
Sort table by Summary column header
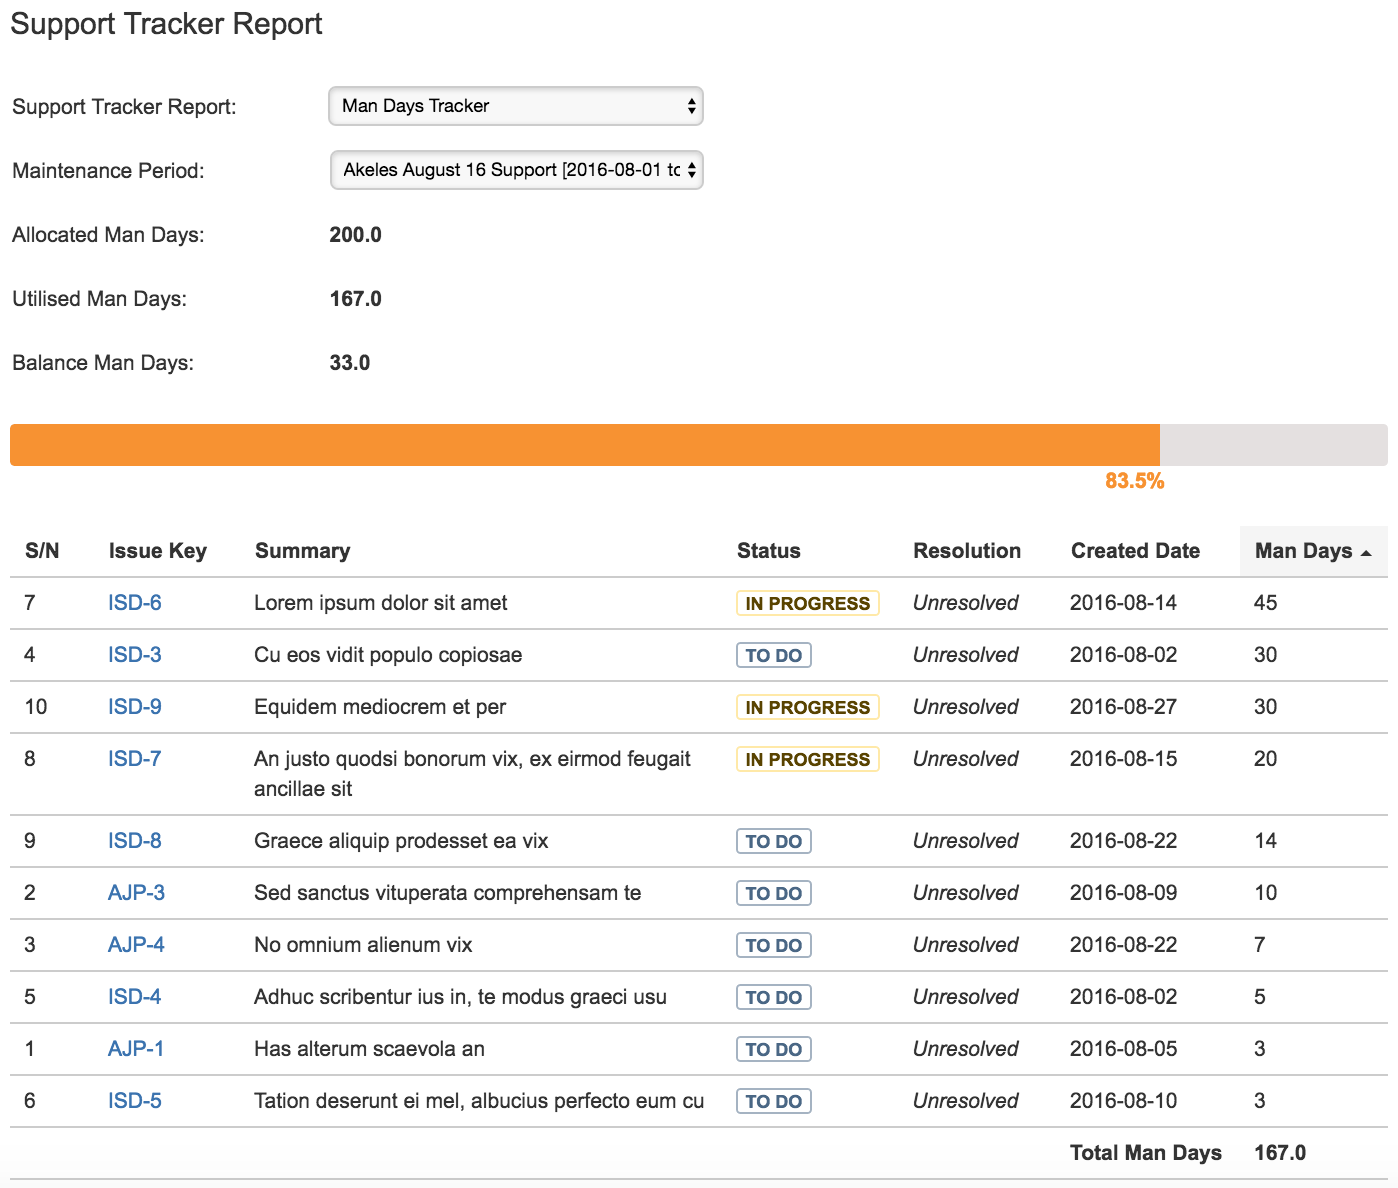pyautogui.click(x=302, y=551)
